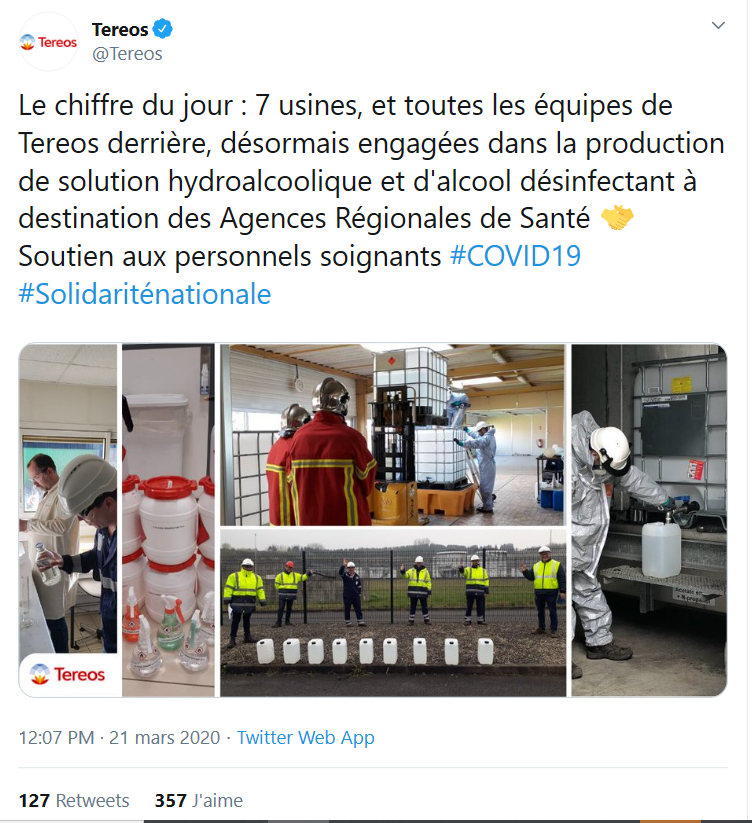The image size is (752, 823).
Task: Open the red-lid containers photo
Action: tap(168, 520)
